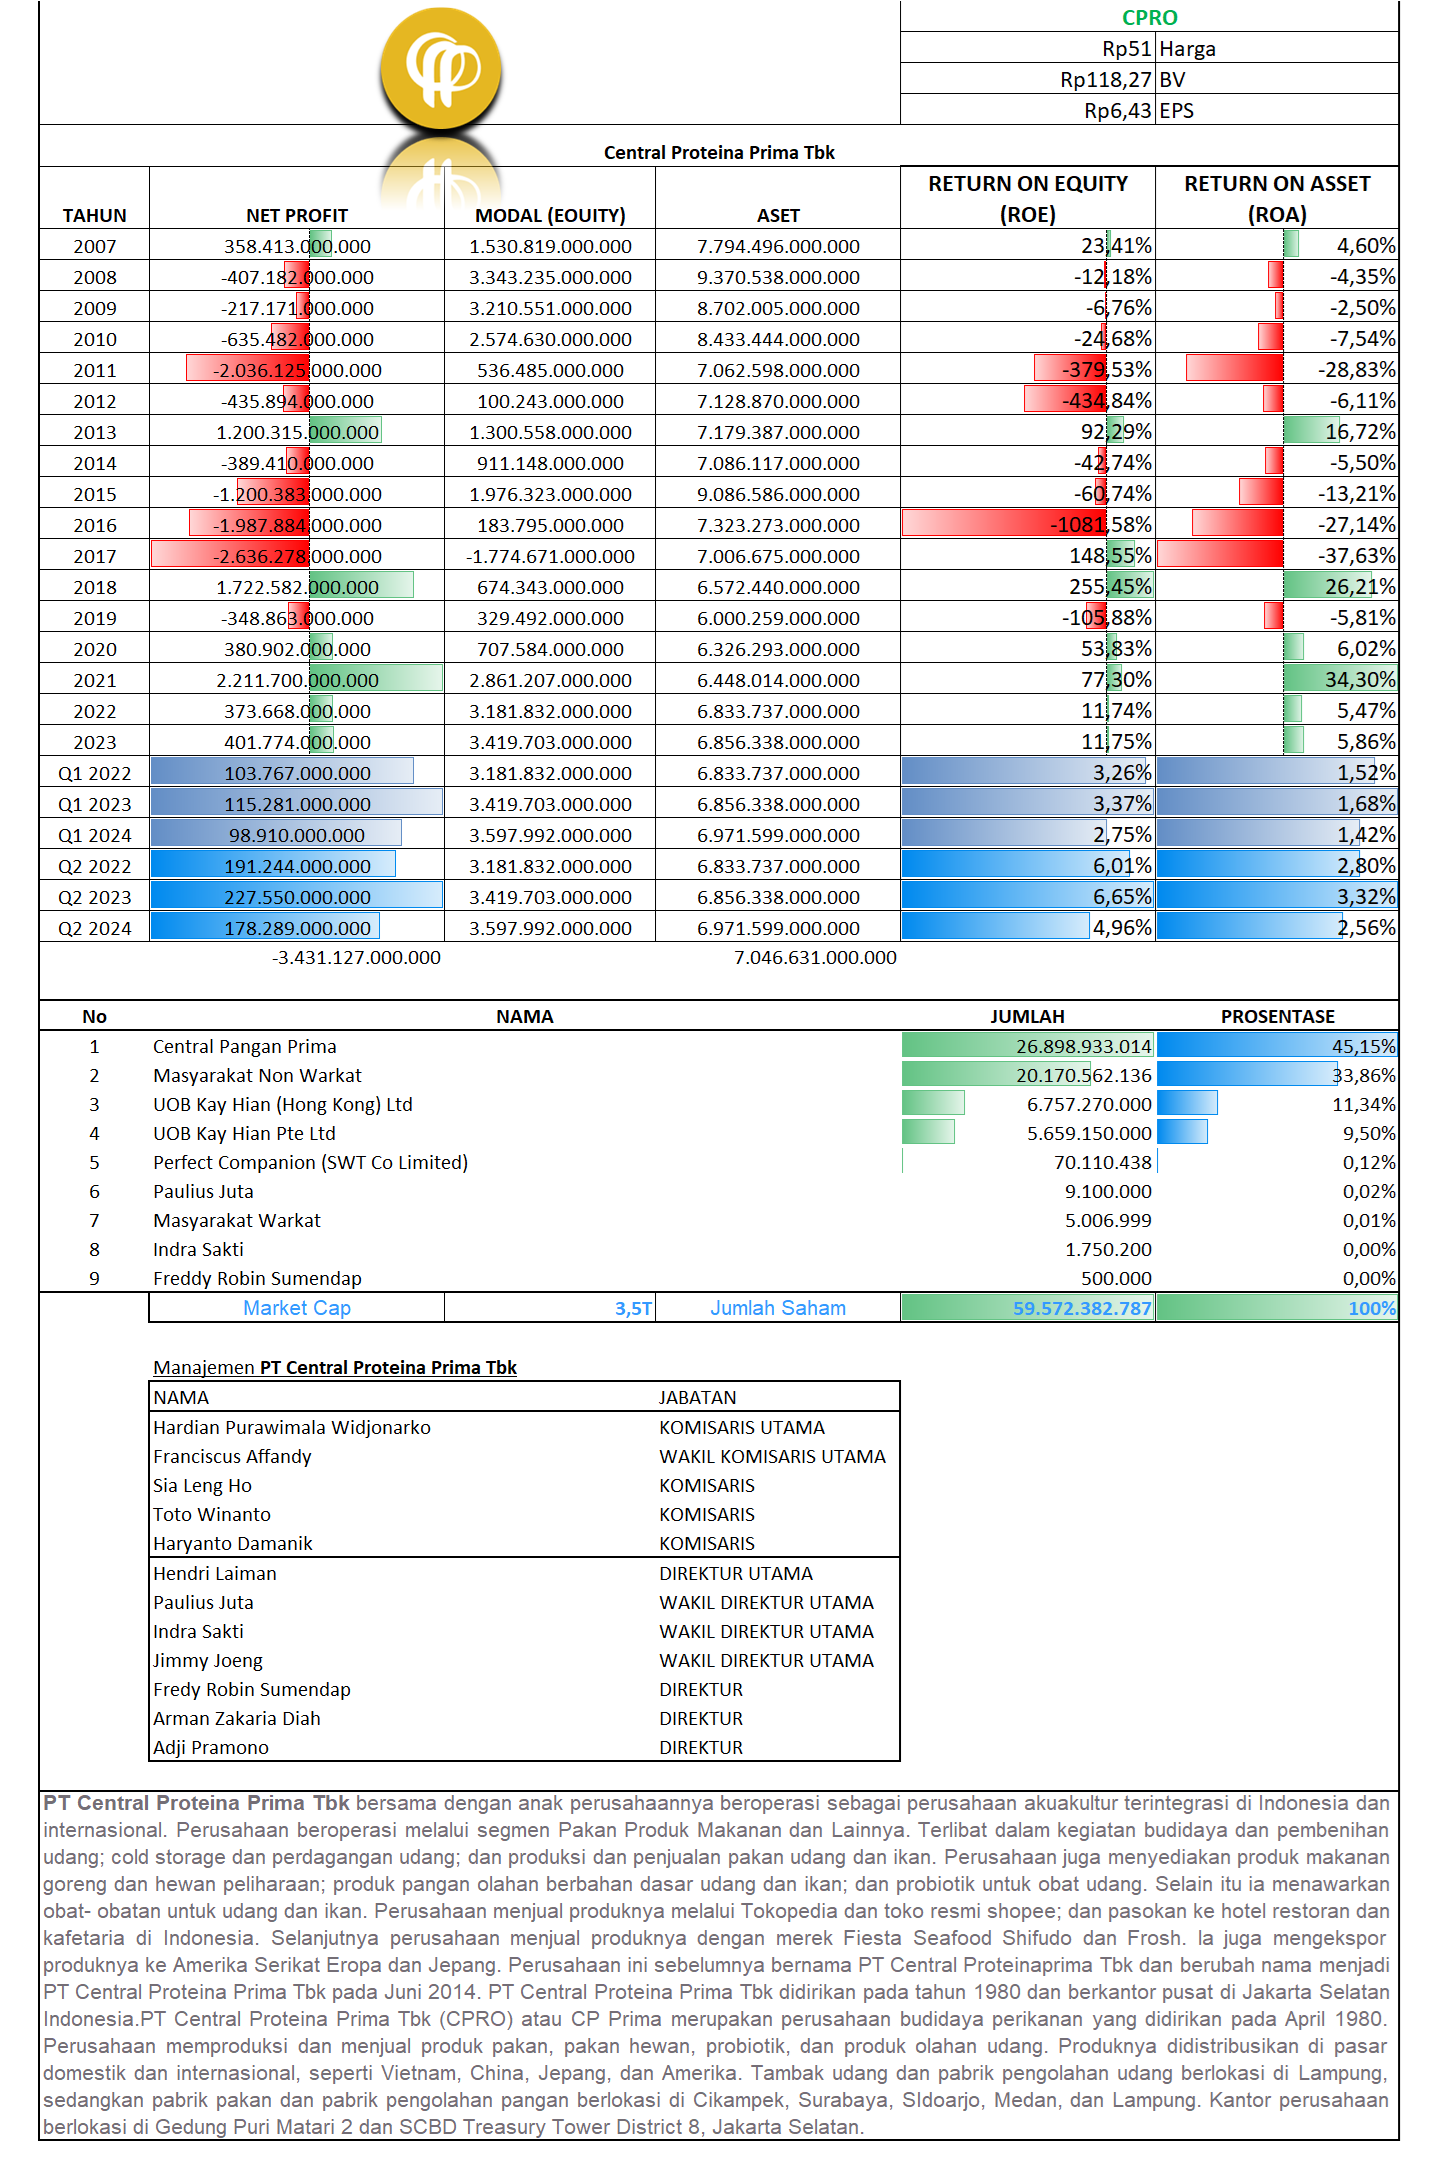Click the "Rp6,43" EPS value
The width and height of the screenshot is (1439, 2170).
(1118, 110)
